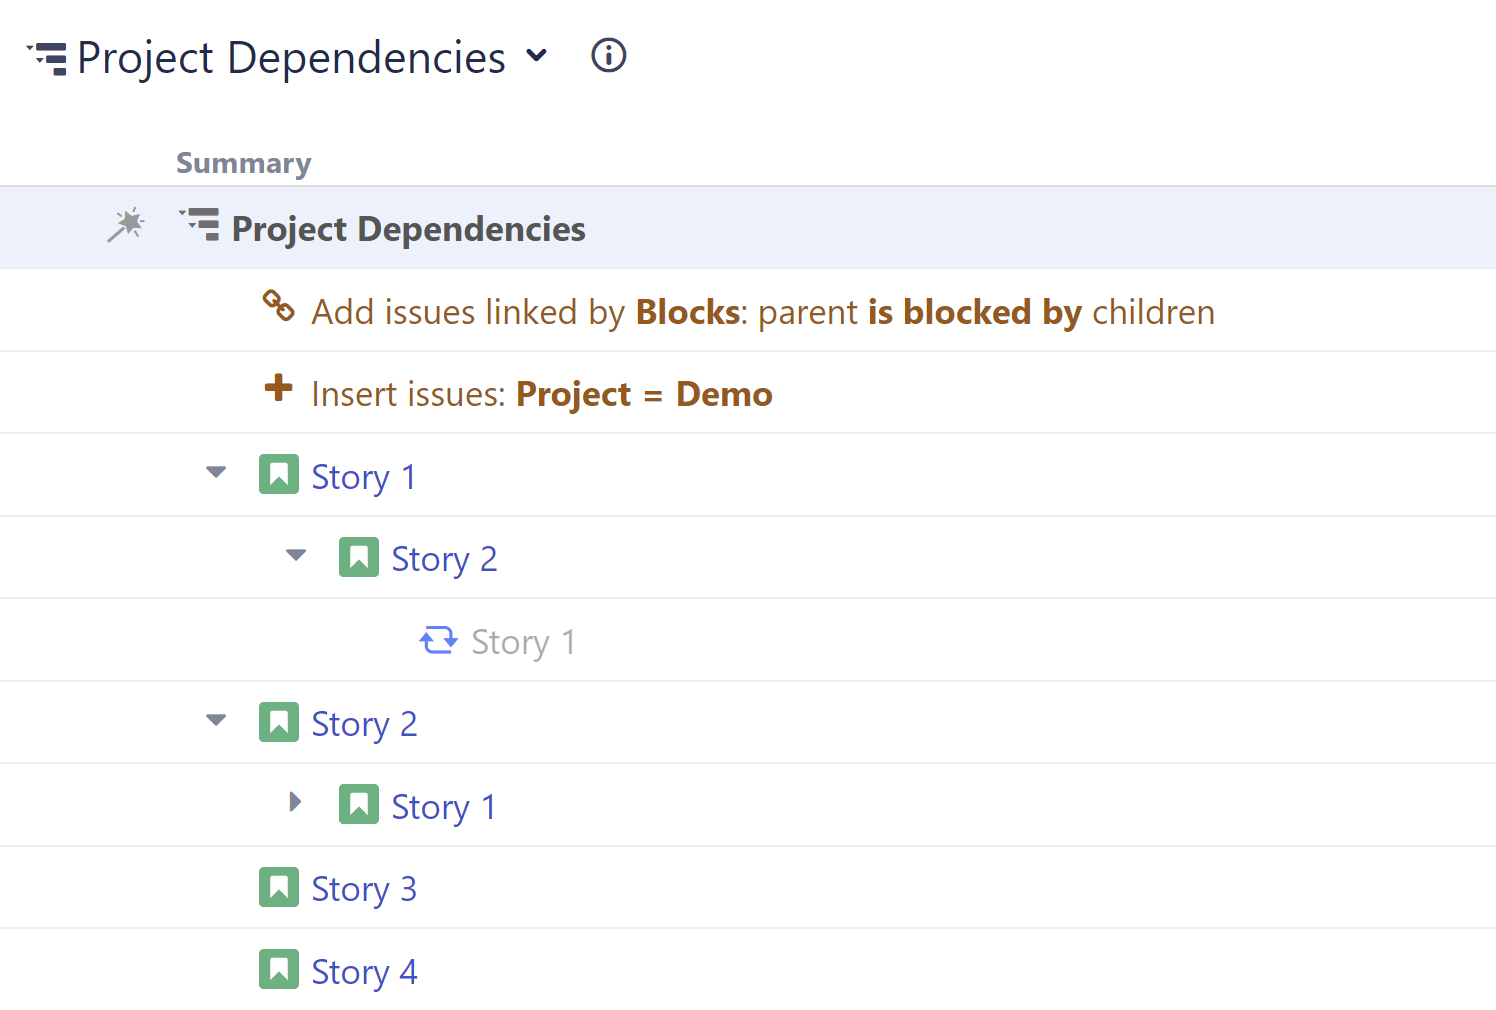Image resolution: width=1496 pixels, height=1010 pixels.
Task: Collapse the nested Story 2 under Story 1
Action: pyautogui.click(x=296, y=555)
